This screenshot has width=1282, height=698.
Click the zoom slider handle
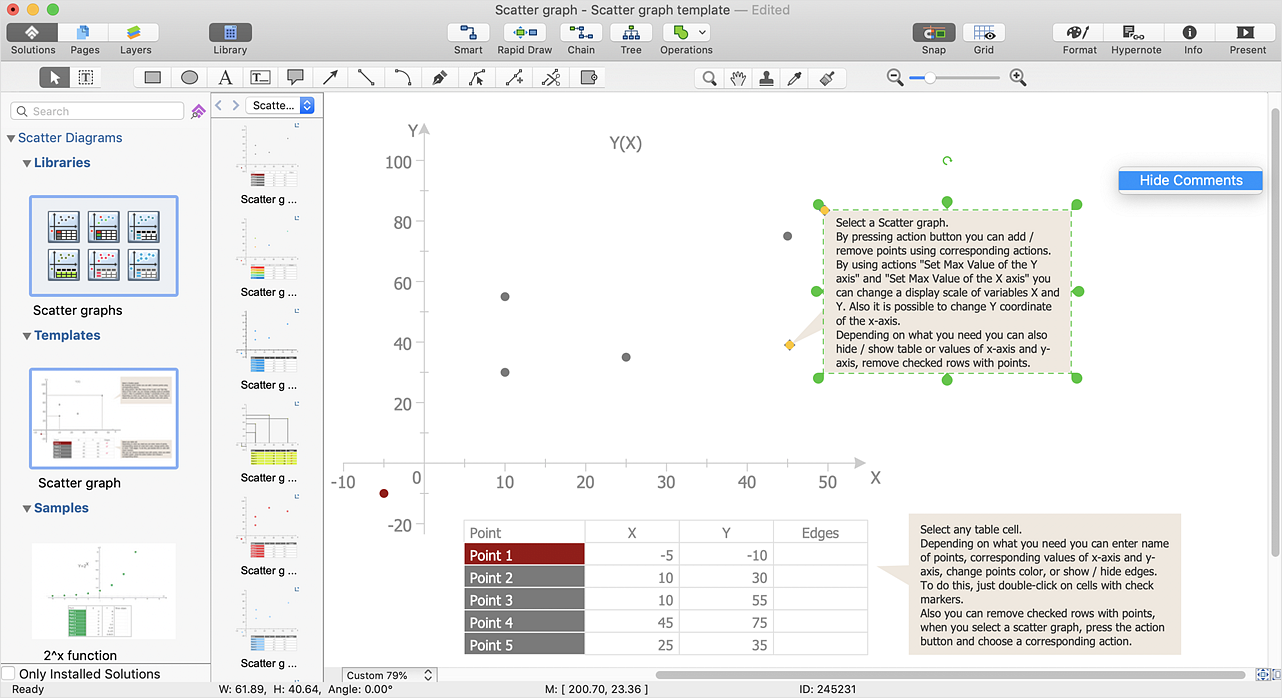click(930, 77)
